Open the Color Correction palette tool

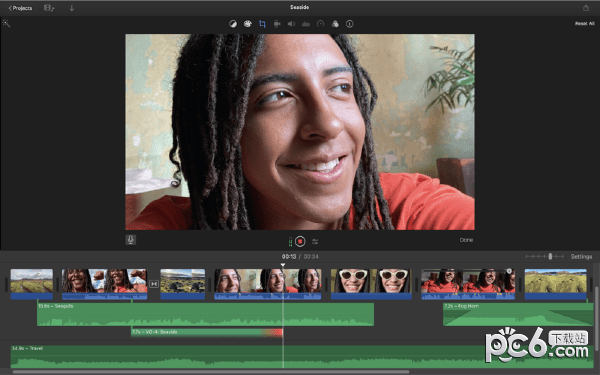pyautogui.click(x=248, y=24)
